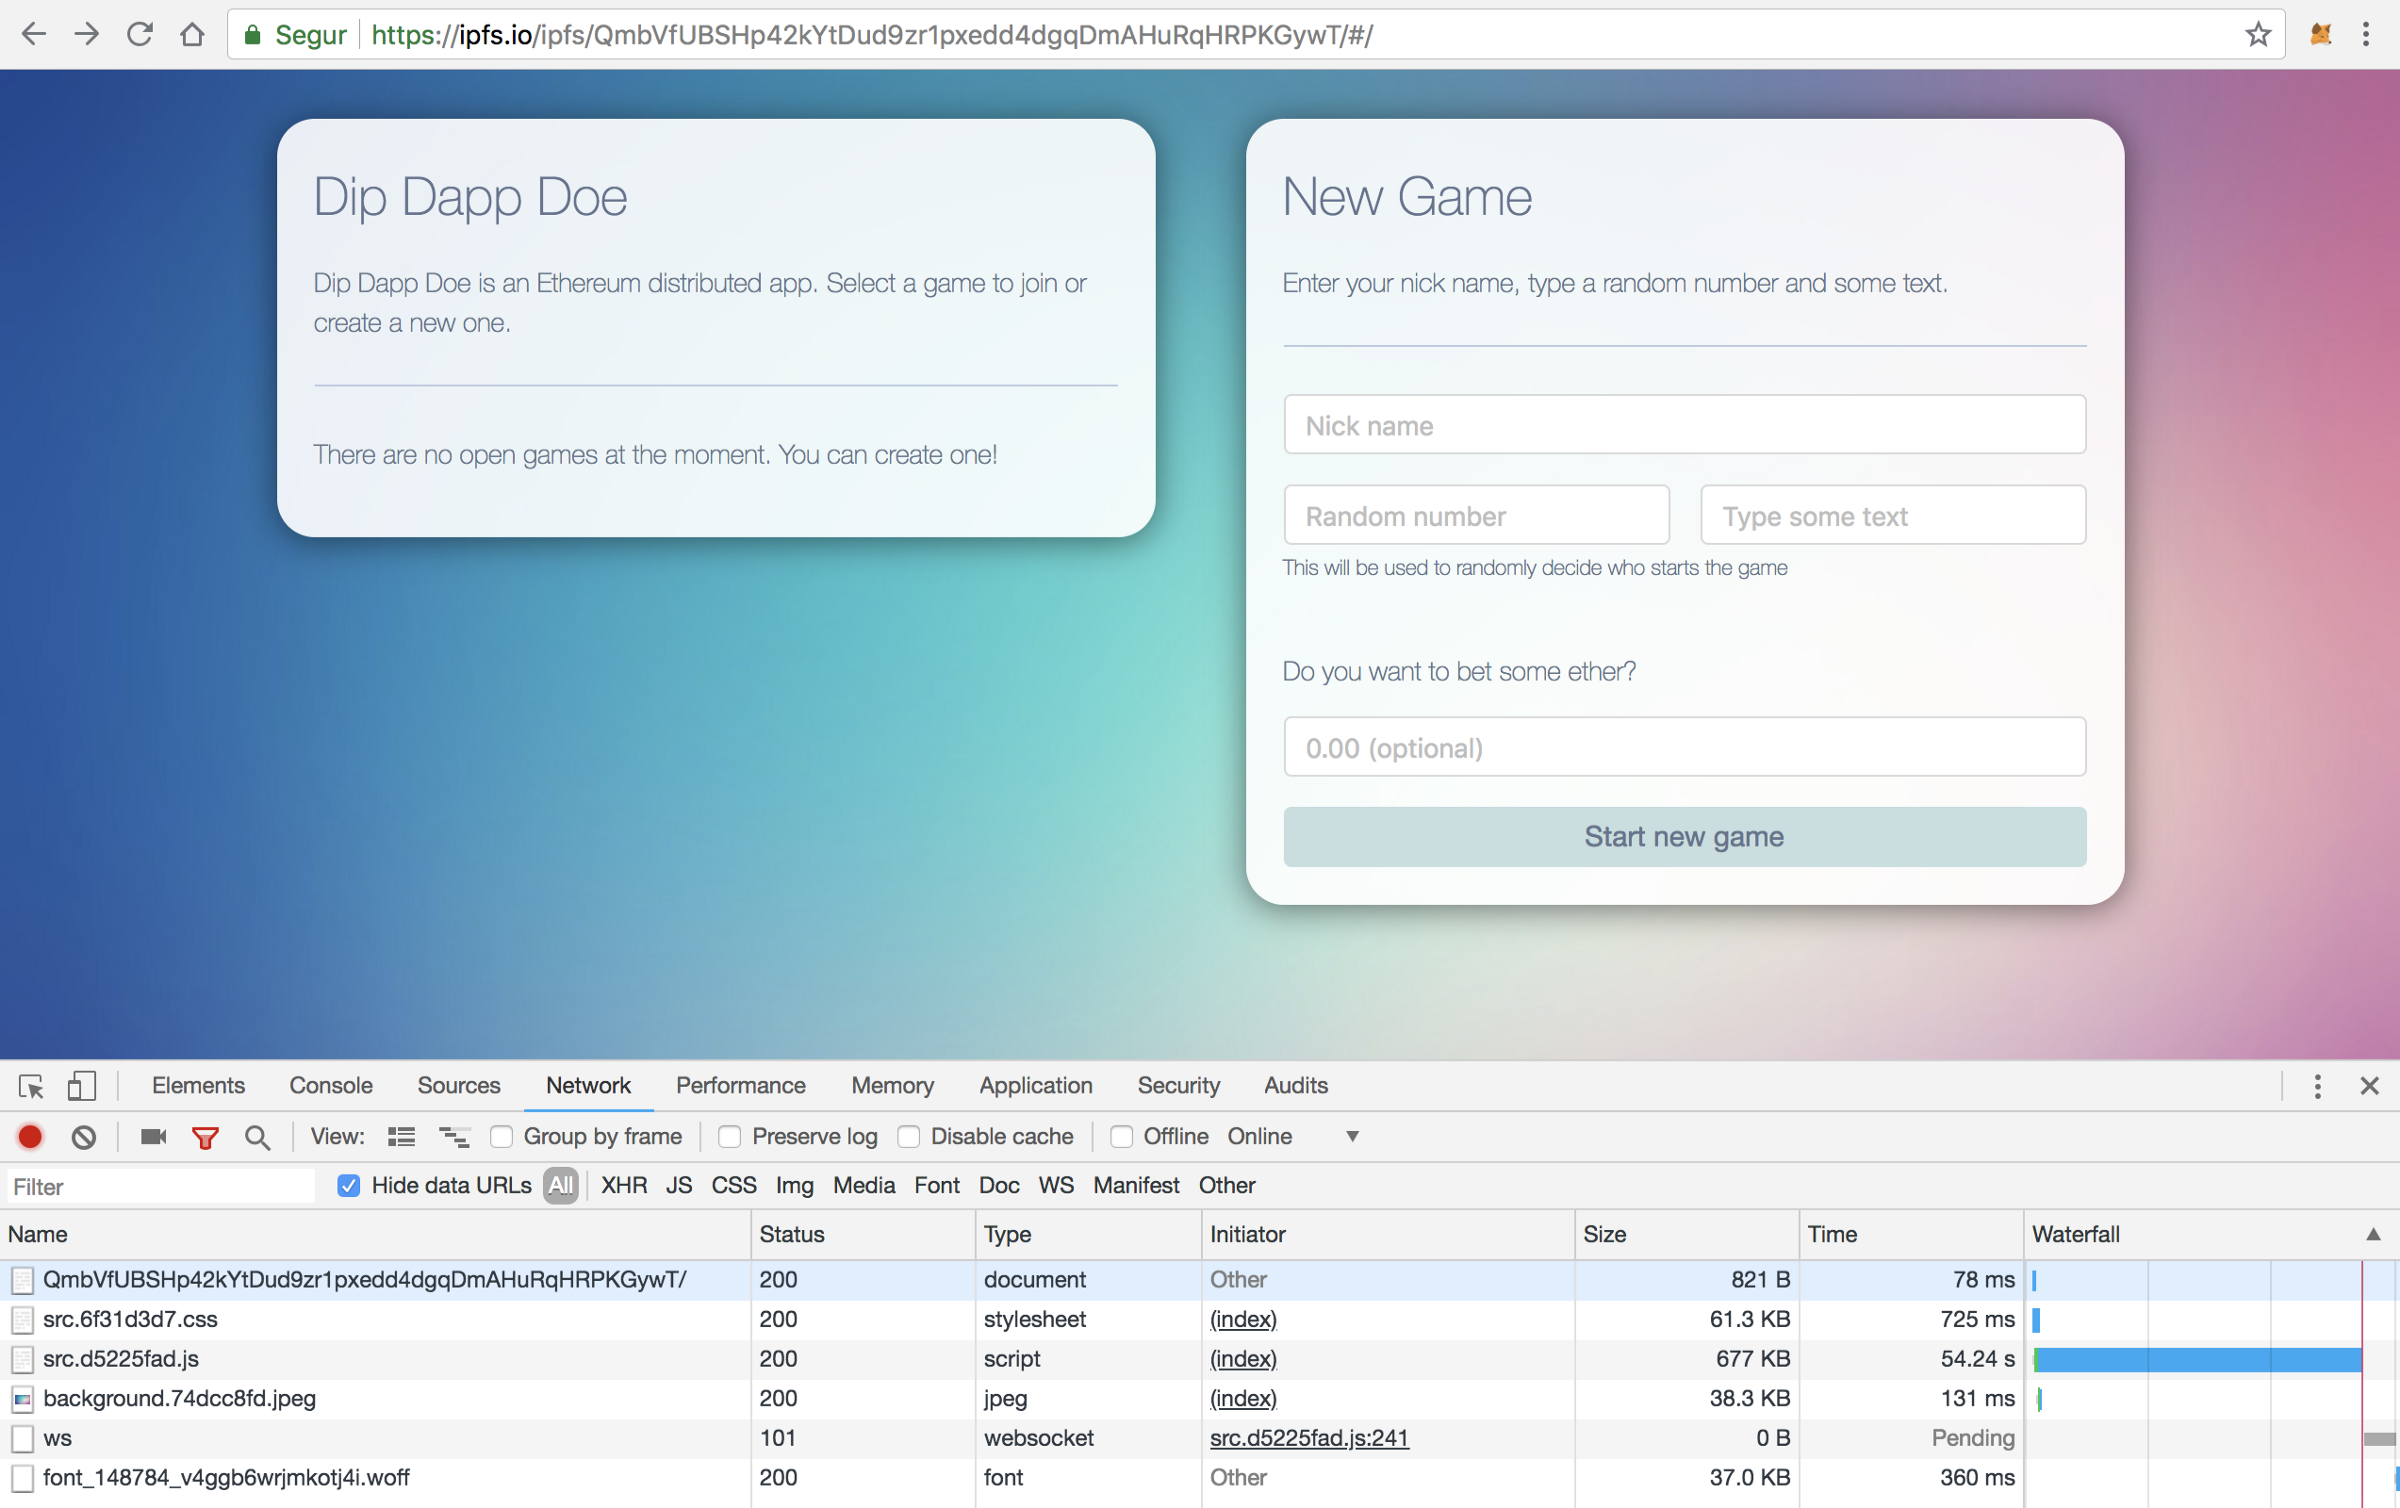Open the network search magnifier
This screenshot has height=1508, width=2400.
pos(257,1137)
